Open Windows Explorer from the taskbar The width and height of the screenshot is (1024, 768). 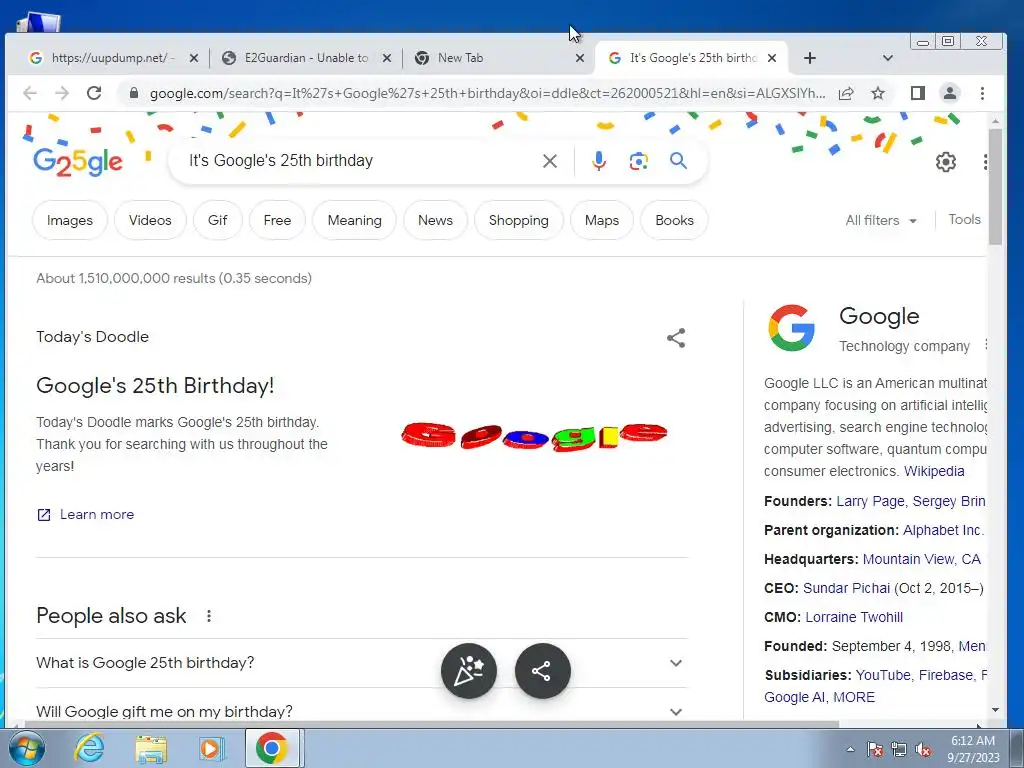pyautogui.click(x=151, y=749)
